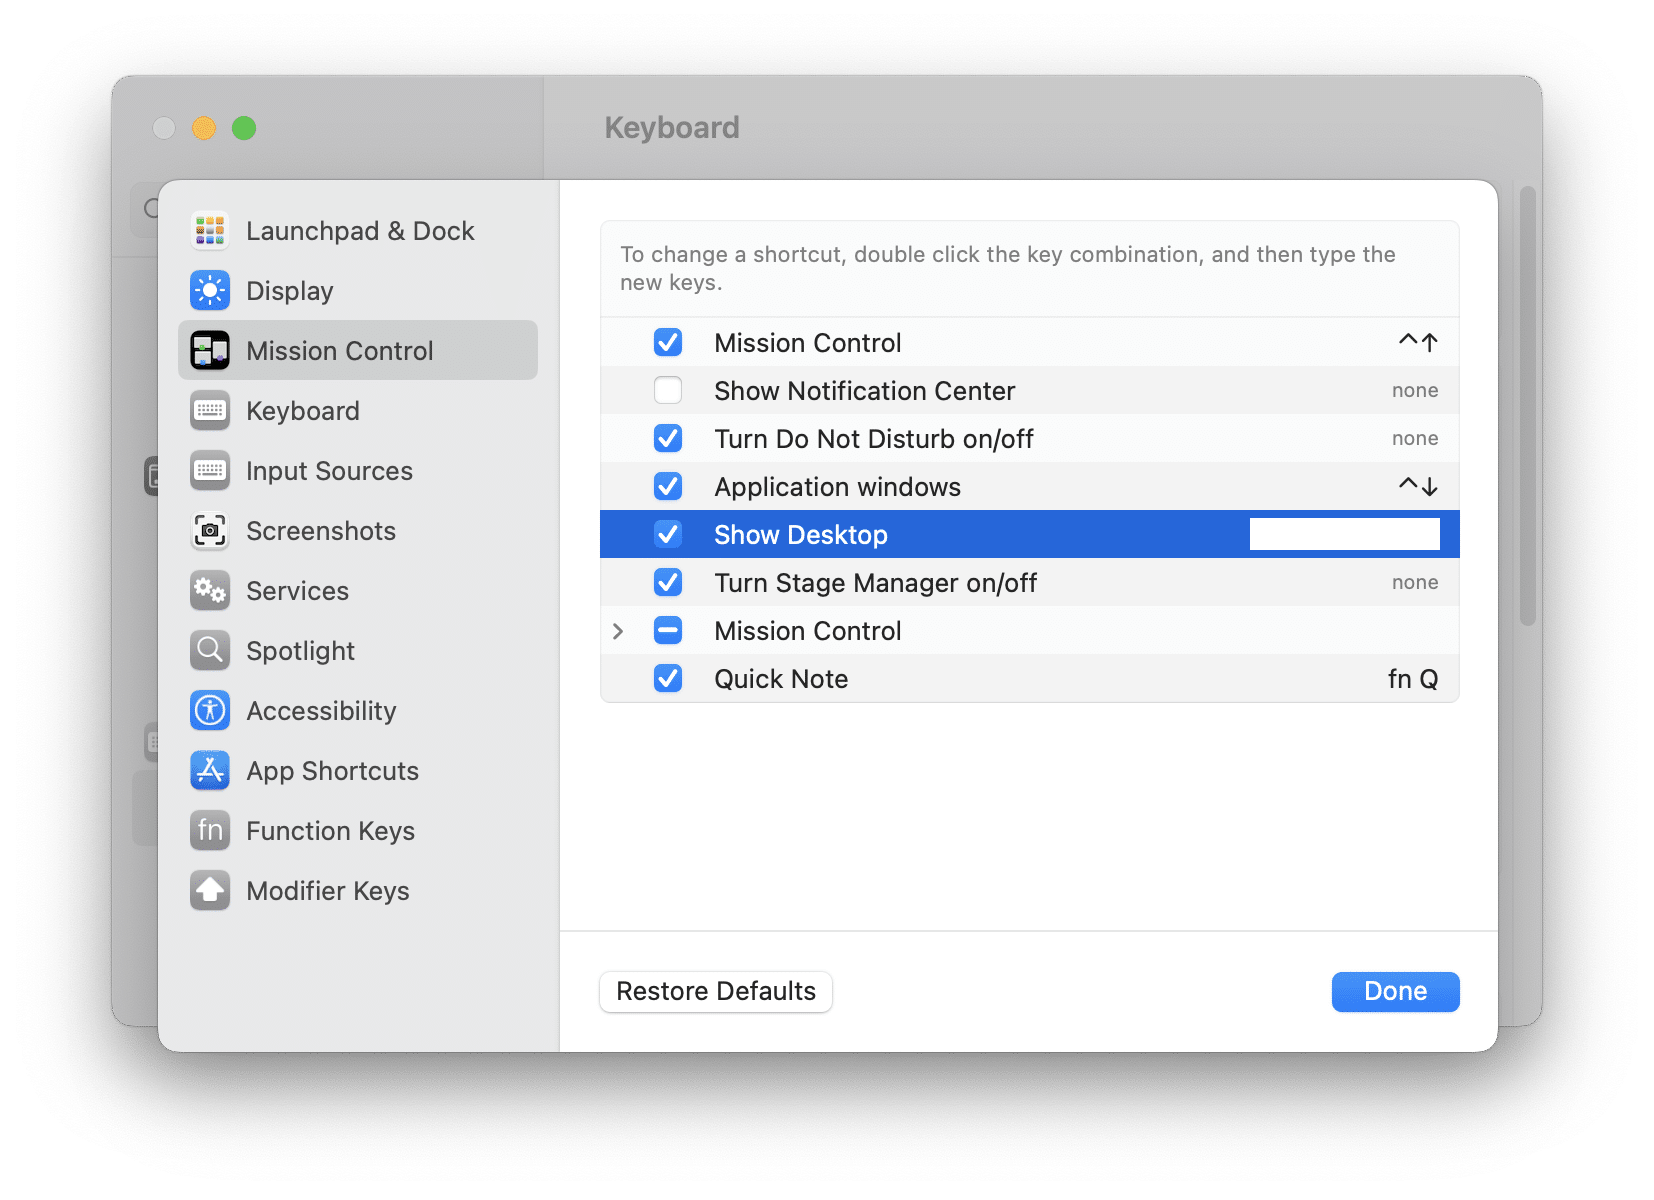Screen dimensions: 1654x1200
Task: Click the Screenshots camera icon
Action: click(x=209, y=530)
